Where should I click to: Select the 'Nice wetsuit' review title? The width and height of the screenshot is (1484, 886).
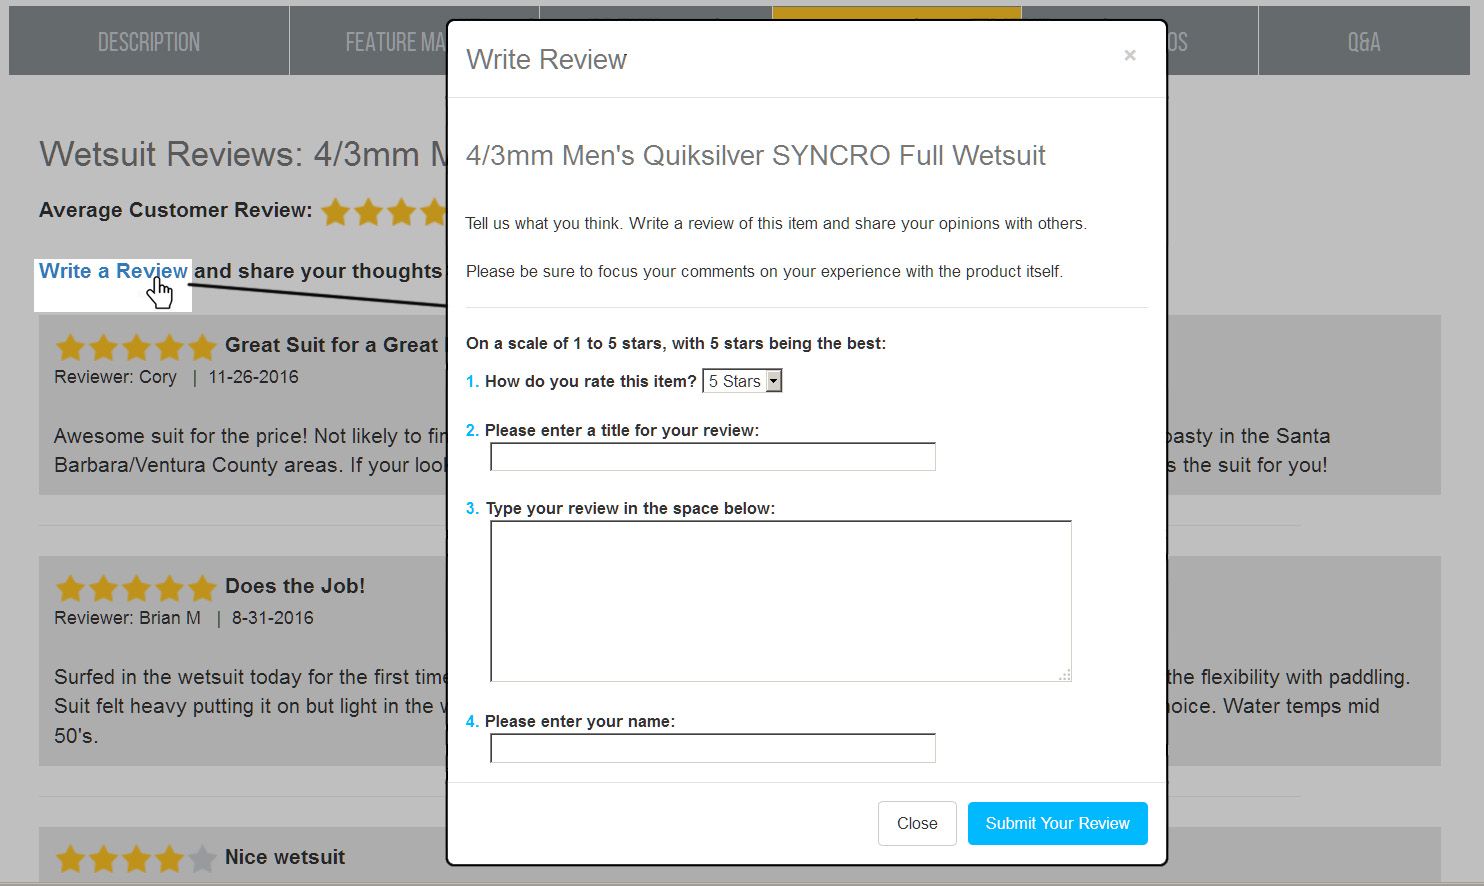click(285, 857)
